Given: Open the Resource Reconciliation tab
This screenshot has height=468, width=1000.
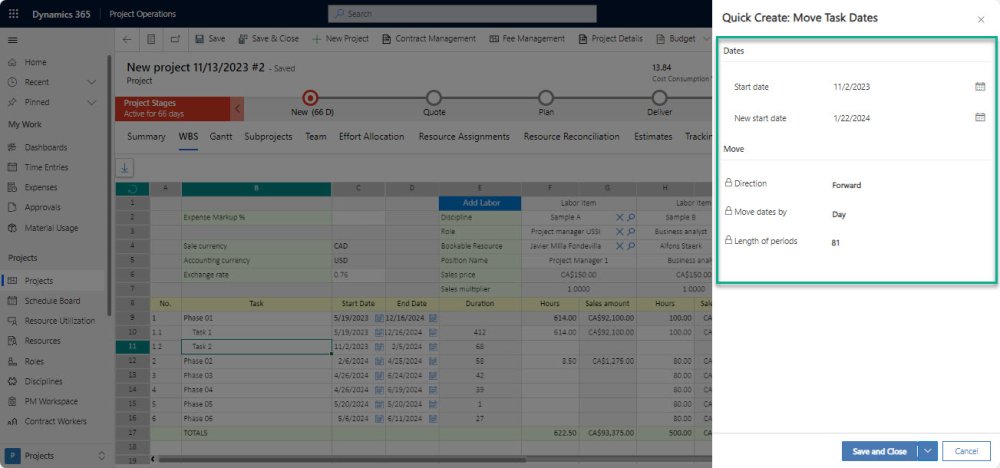Looking at the screenshot, I should pyautogui.click(x=571, y=136).
